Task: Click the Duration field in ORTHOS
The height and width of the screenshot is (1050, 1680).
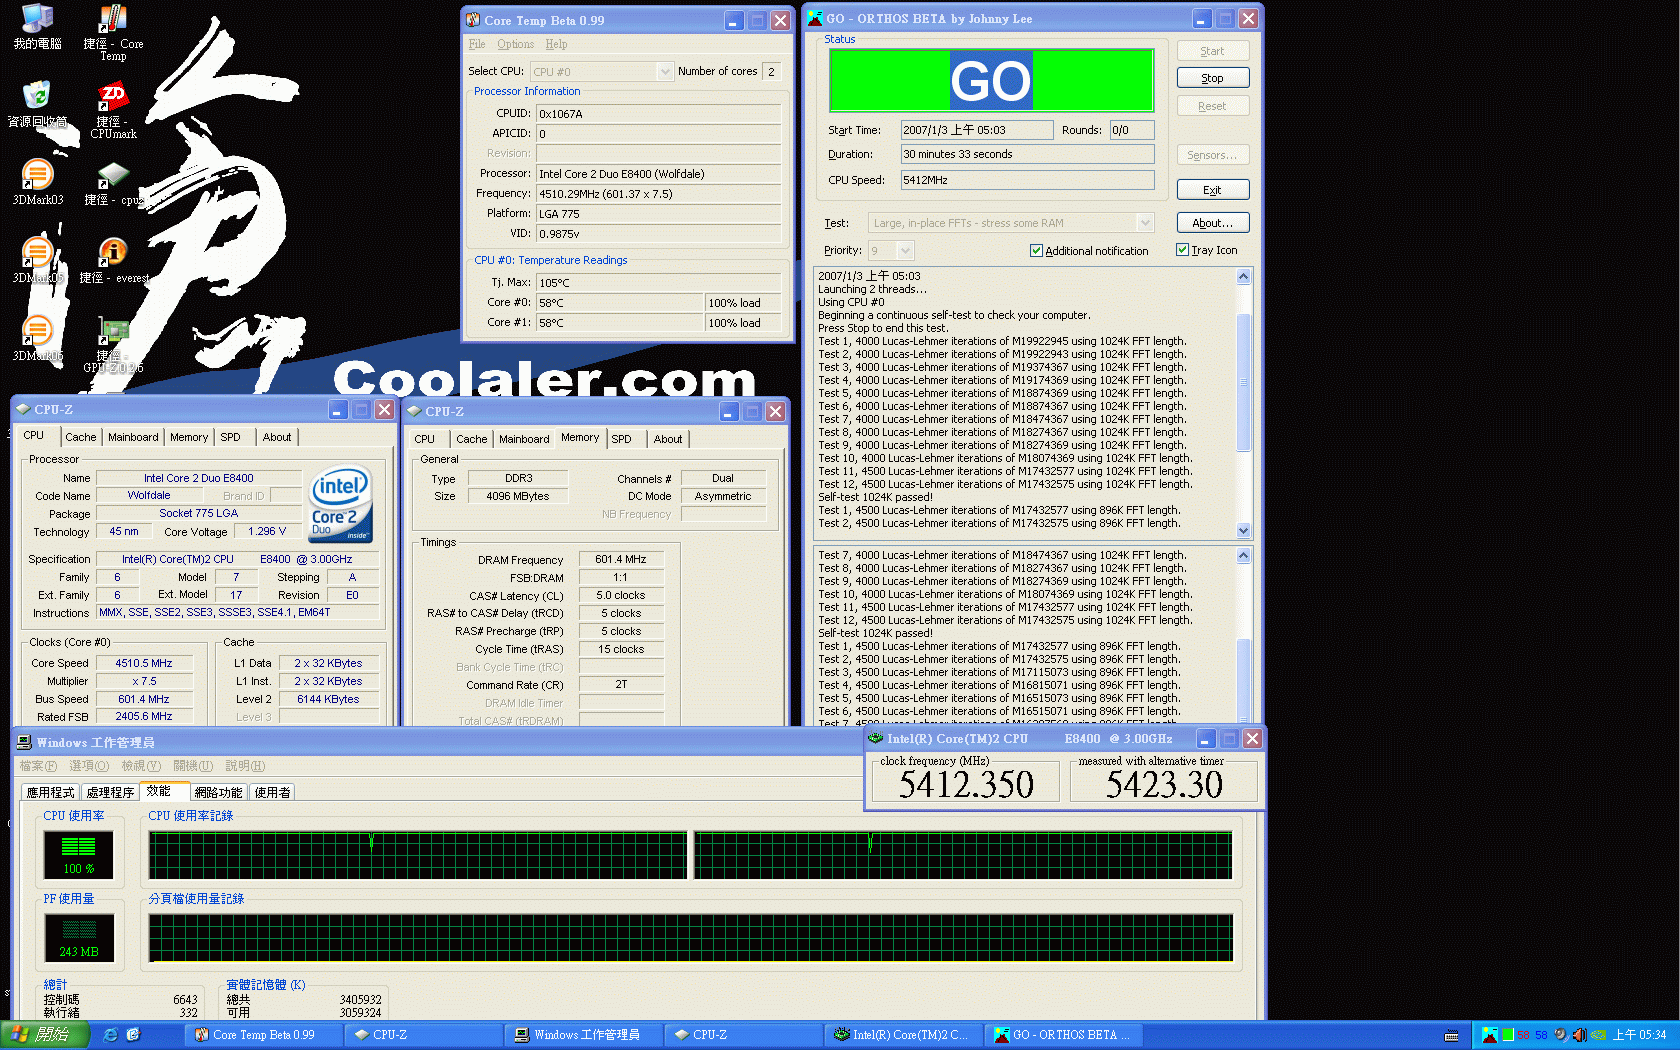Action: 1027,154
